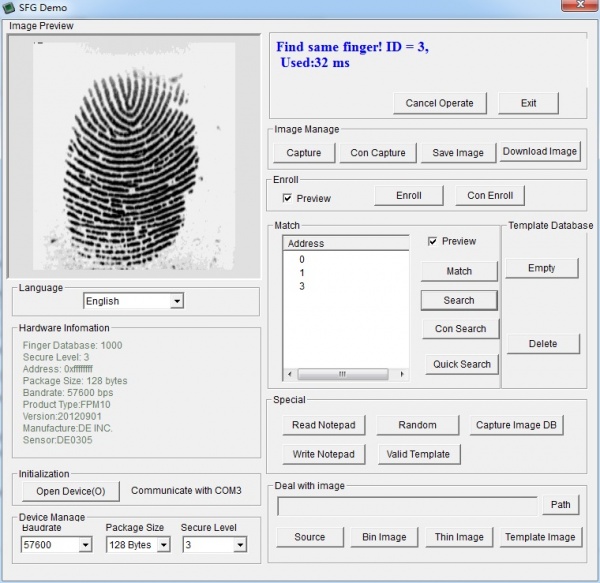Click Empty in Template Database
Image resolution: width=600 pixels, height=583 pixels.
pos(541,268)
